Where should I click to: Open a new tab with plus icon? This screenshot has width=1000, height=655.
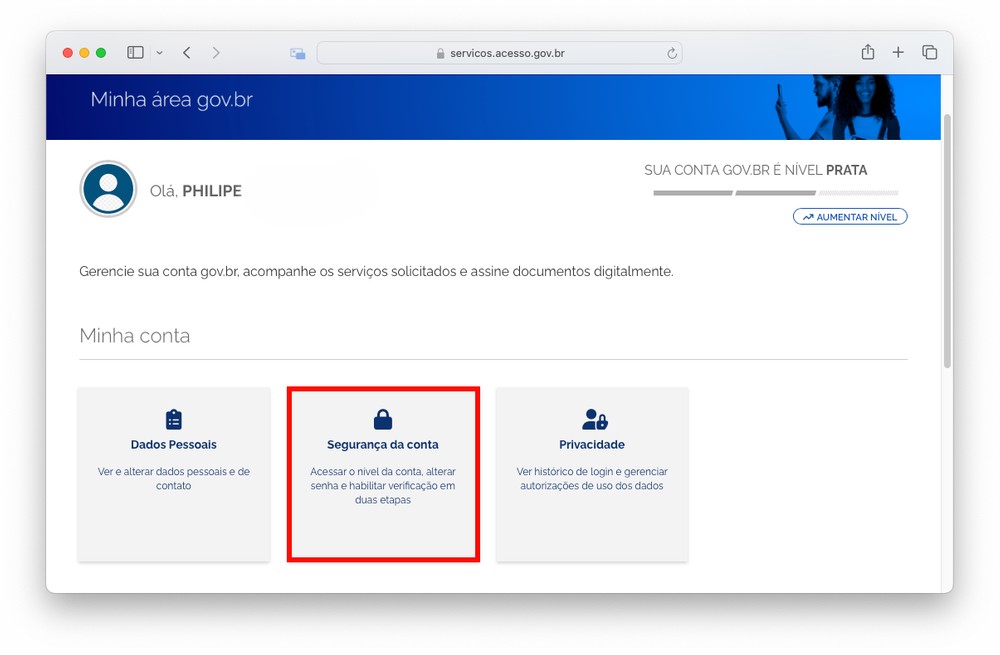pyautogui.click(x=898, y=53)
